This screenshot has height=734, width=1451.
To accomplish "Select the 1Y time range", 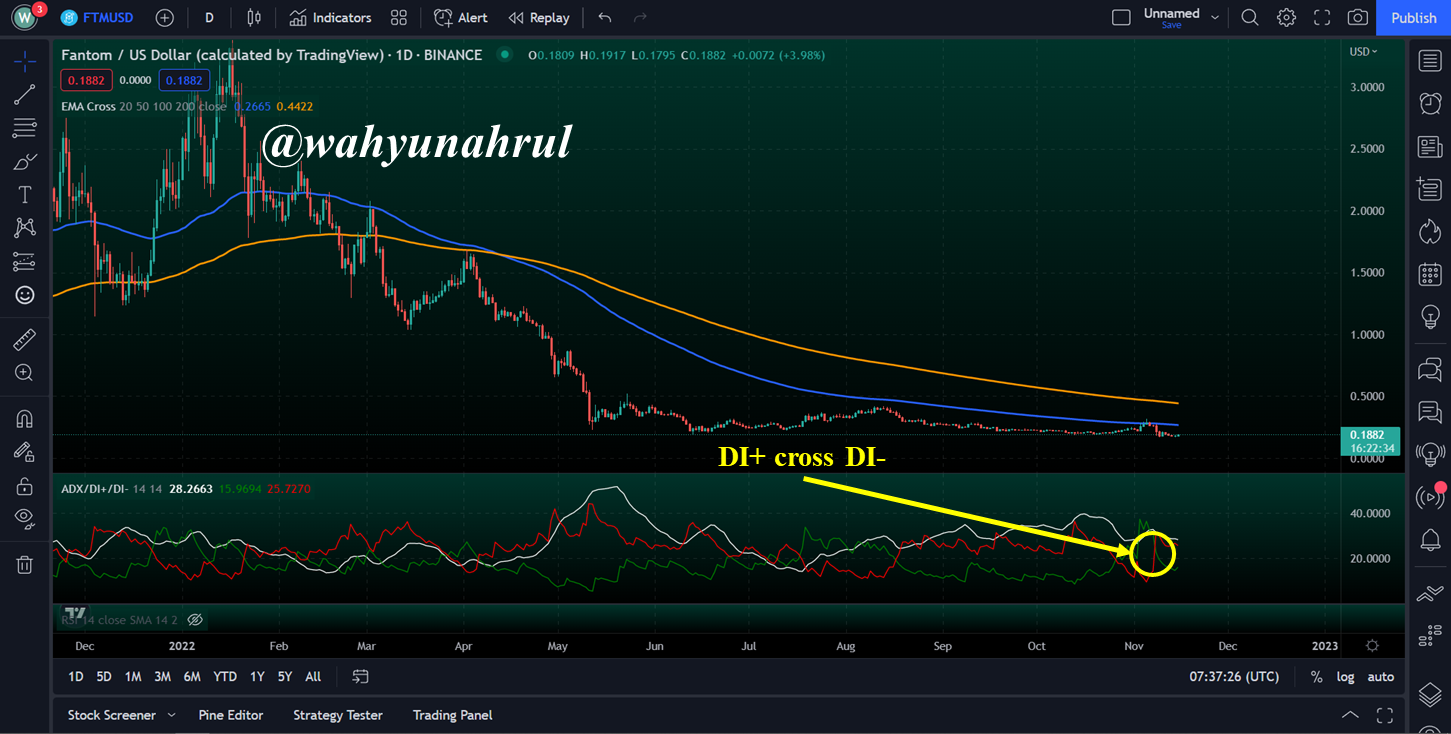I will tap(257, 677).
